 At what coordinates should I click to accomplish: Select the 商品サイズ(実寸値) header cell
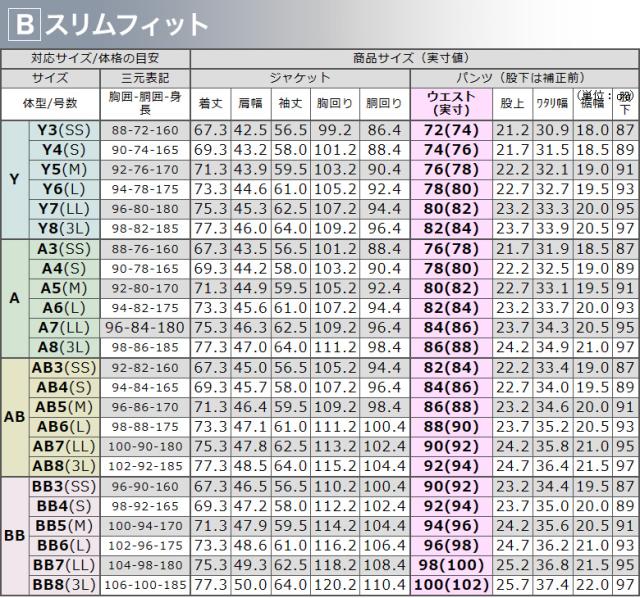(x=413, y=59)
